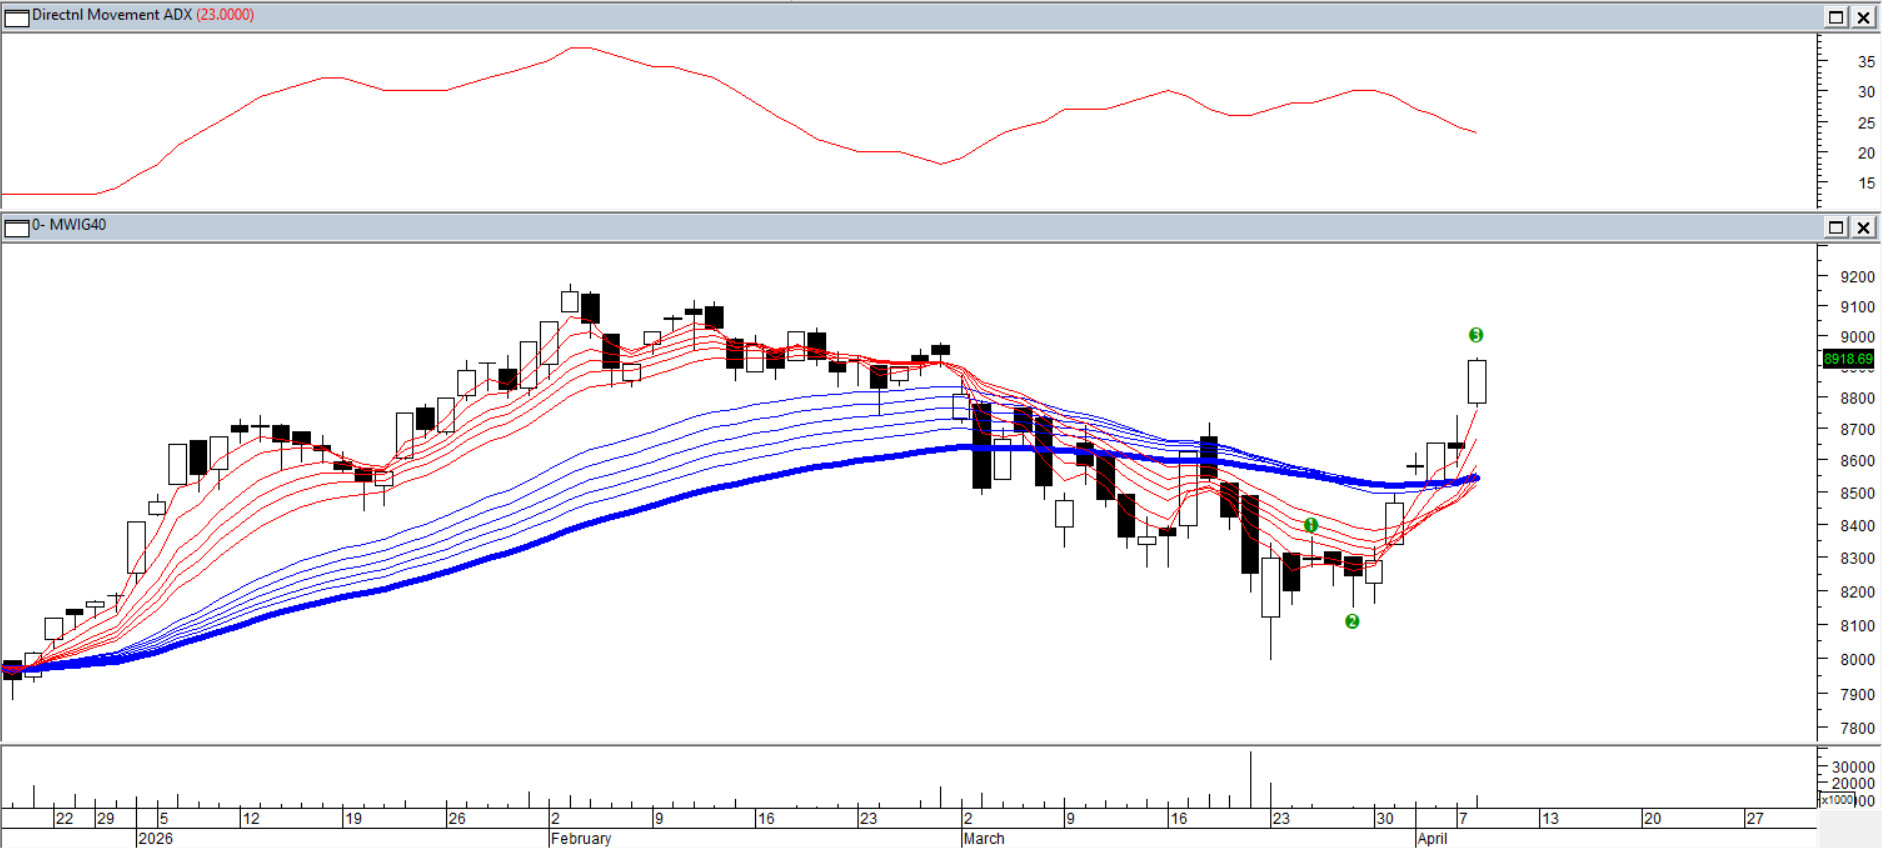Viewport: 1882px width, 848px height.
Task: Click the red ADX value 23.0000
Action: point(225,15)
